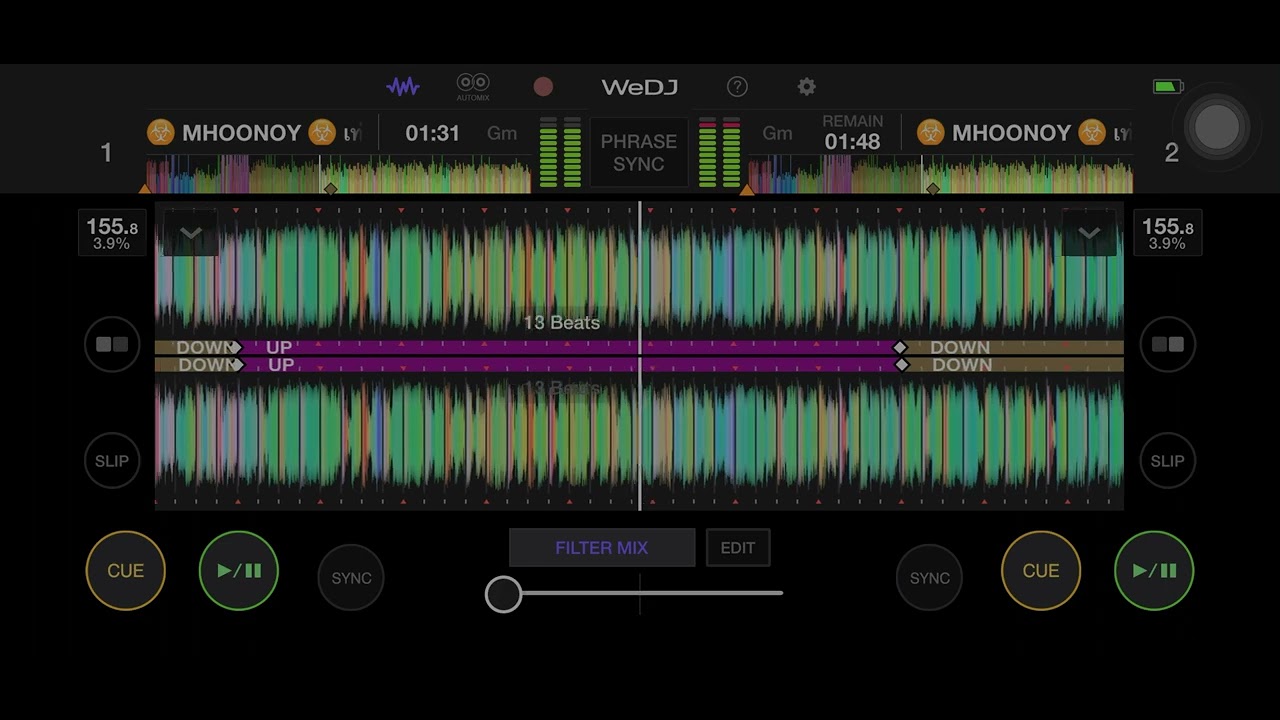Open the help question mark icon
The image size is (1280, 720).
point(737,87)
